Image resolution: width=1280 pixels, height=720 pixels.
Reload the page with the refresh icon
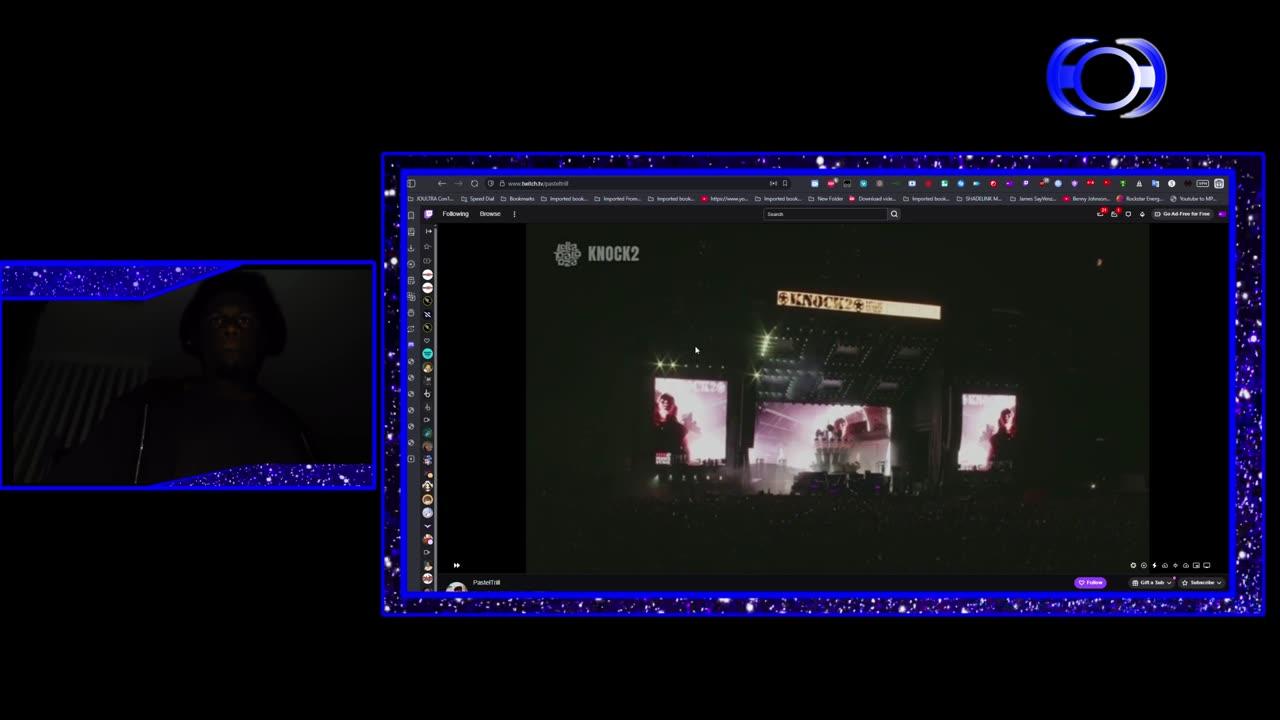474,183
